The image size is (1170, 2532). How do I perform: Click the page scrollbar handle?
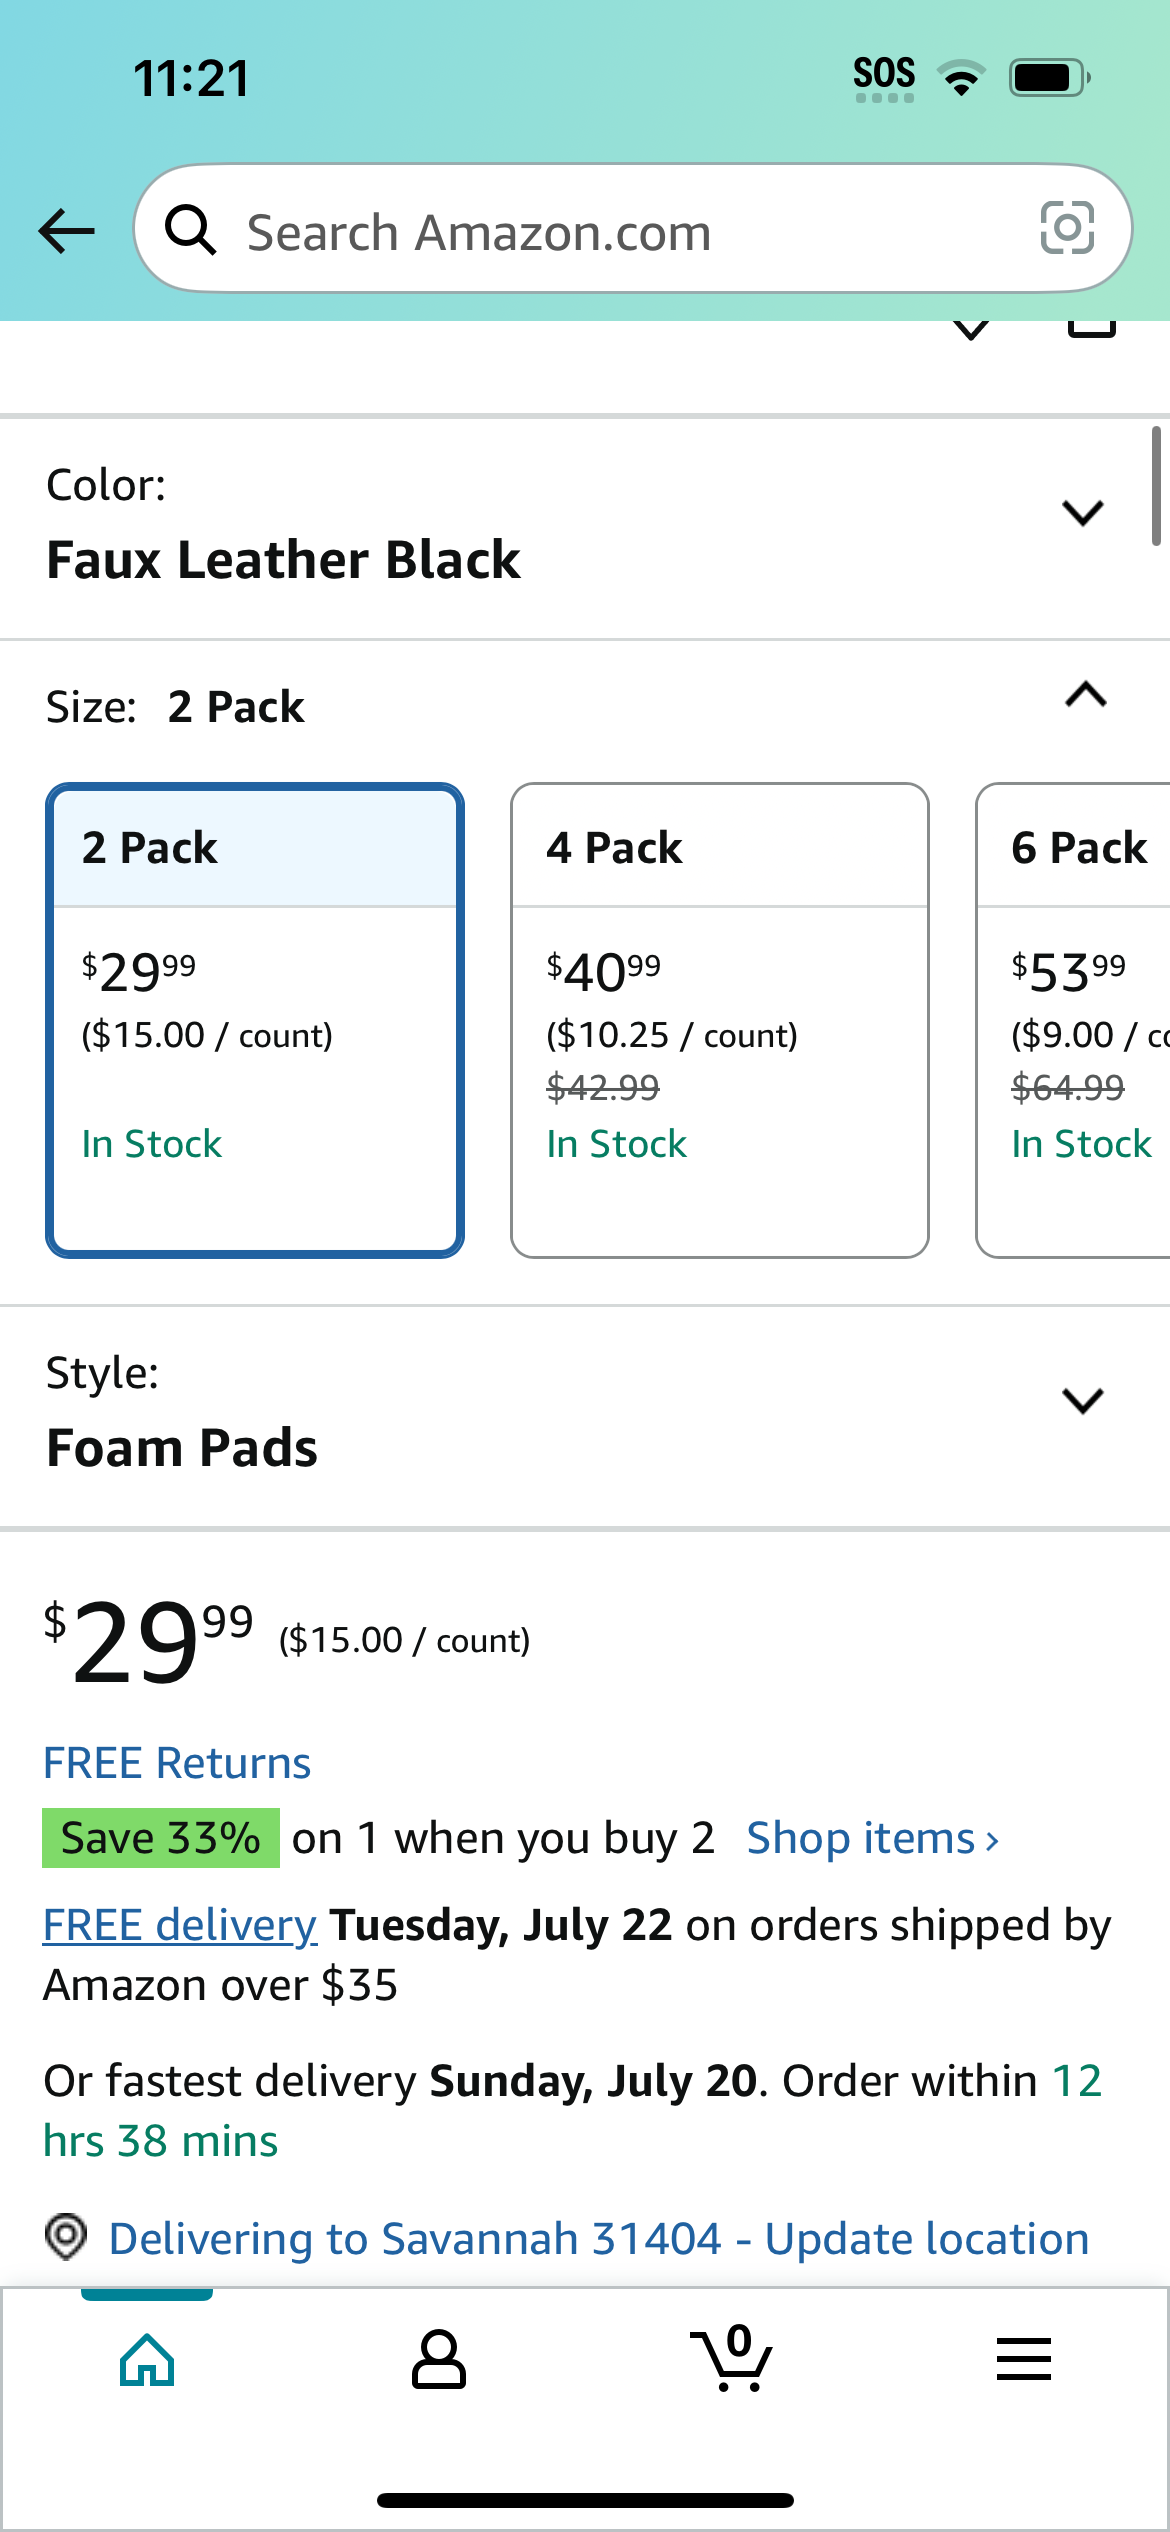[x=1156, y=486]
